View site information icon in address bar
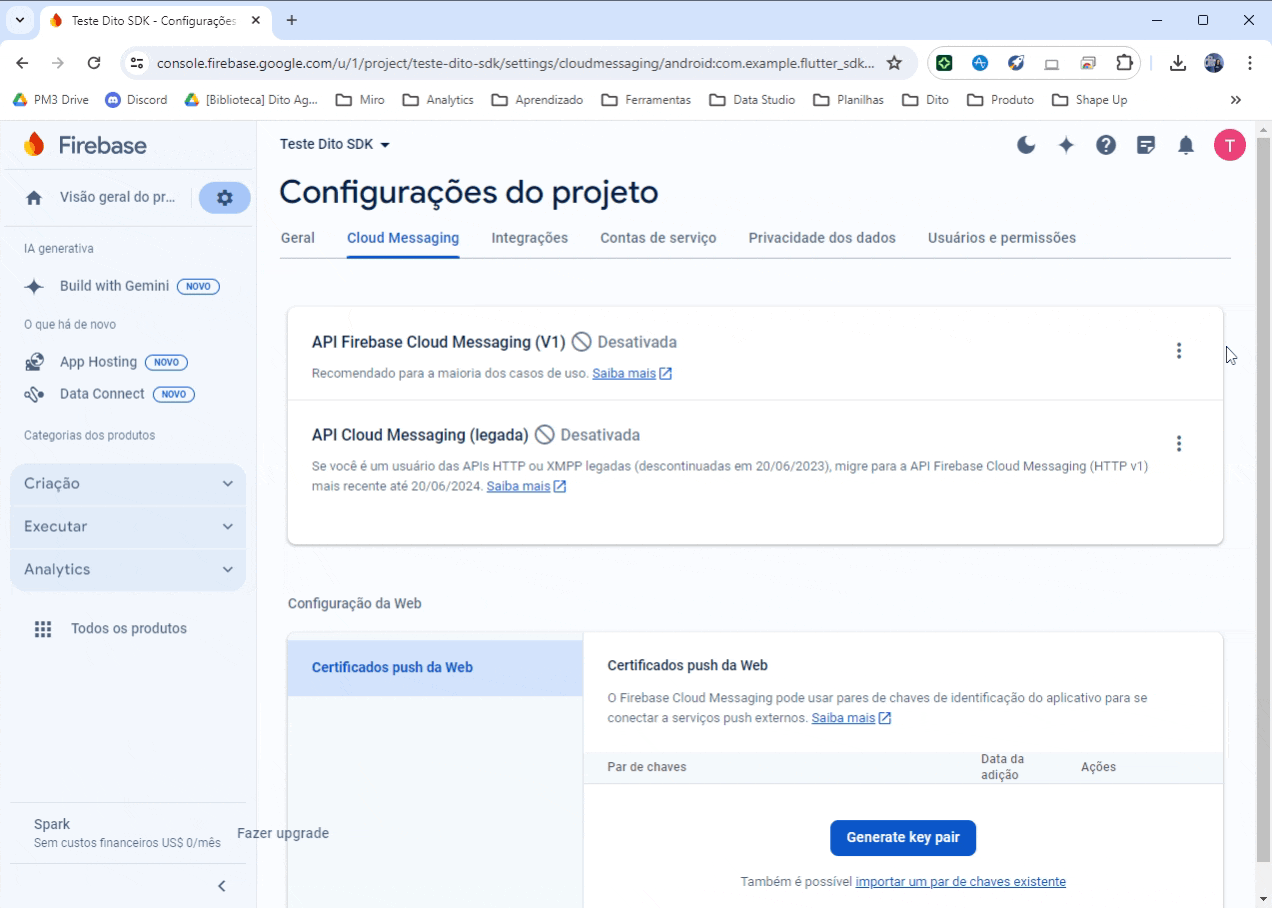The image size is (1272, 908). 138,63
